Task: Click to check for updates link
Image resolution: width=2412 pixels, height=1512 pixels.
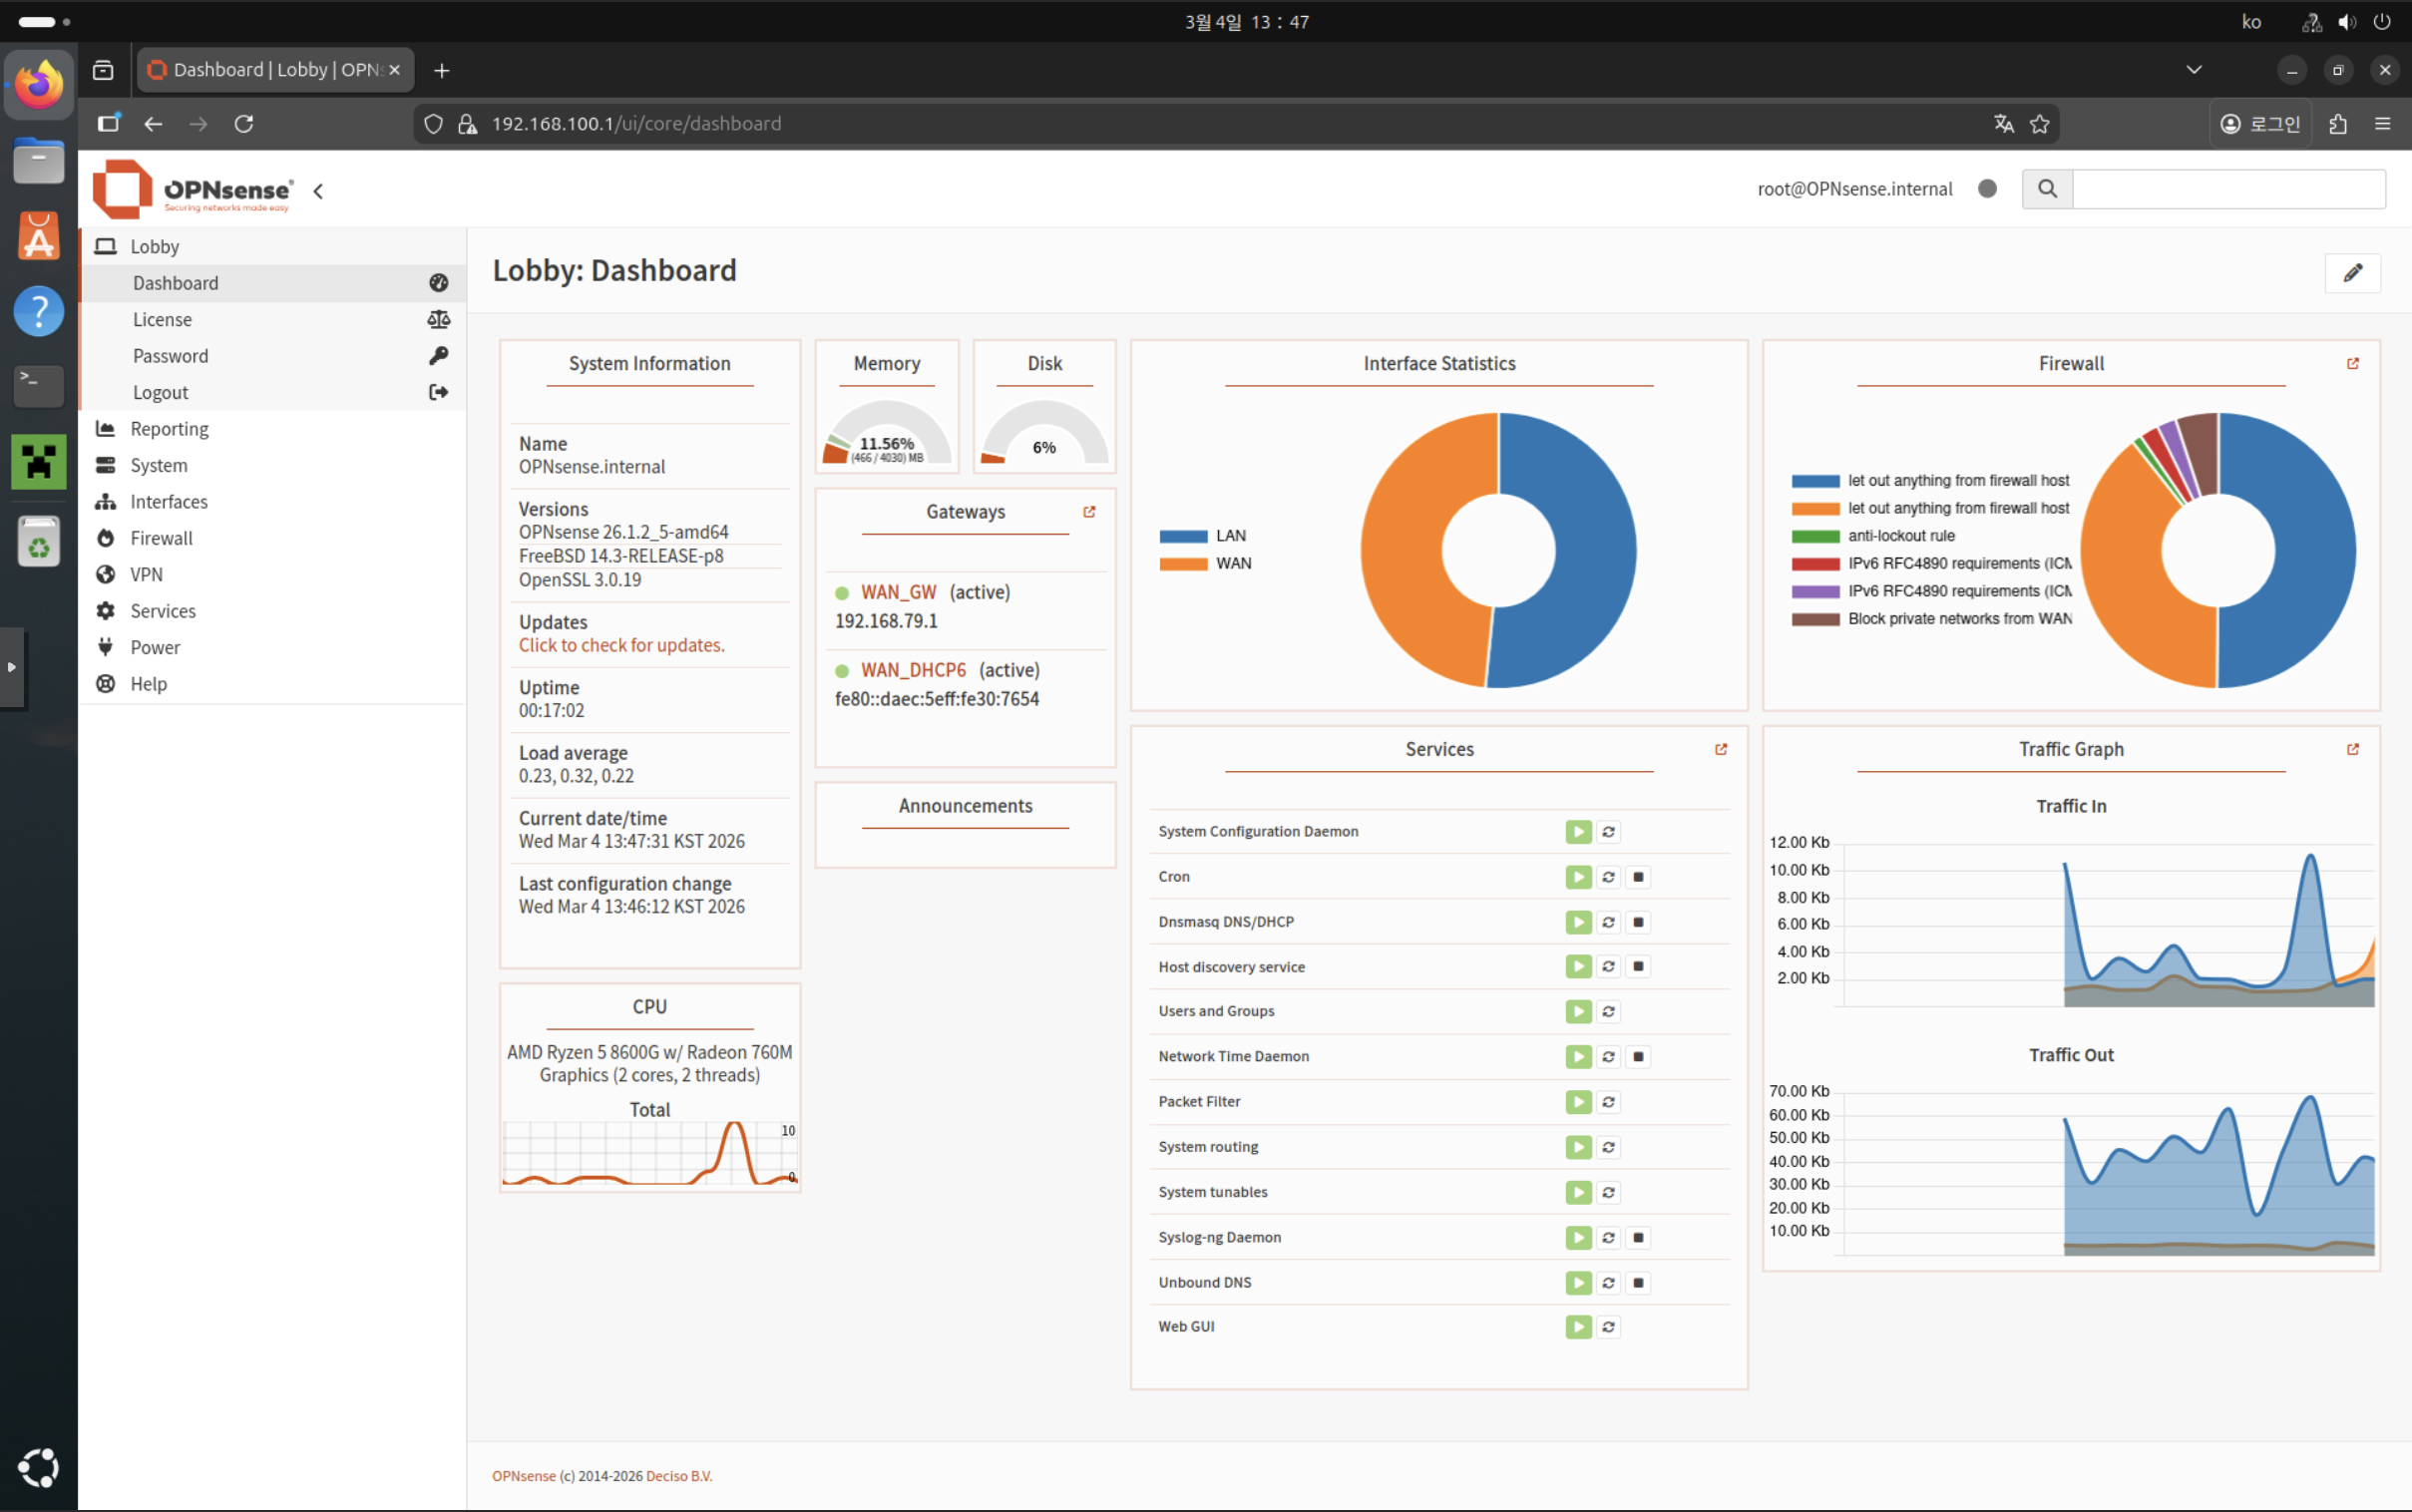Action: click(621, 645)
